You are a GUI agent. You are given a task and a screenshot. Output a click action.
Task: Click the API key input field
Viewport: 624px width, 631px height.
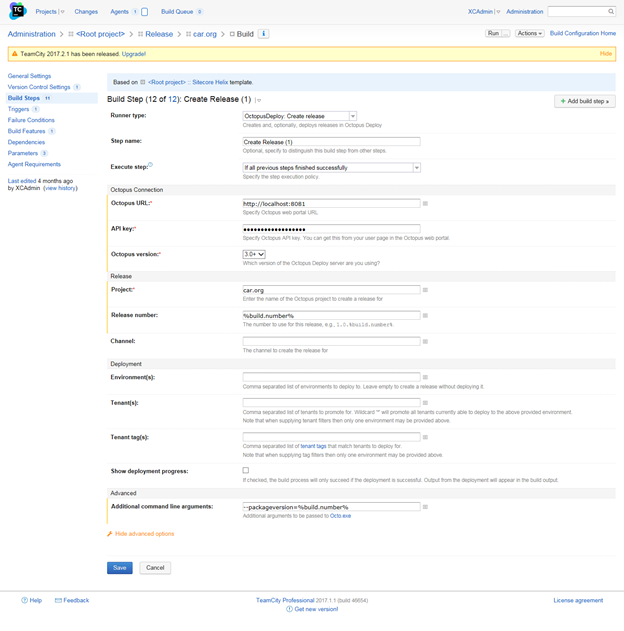[x=332, y=229]
